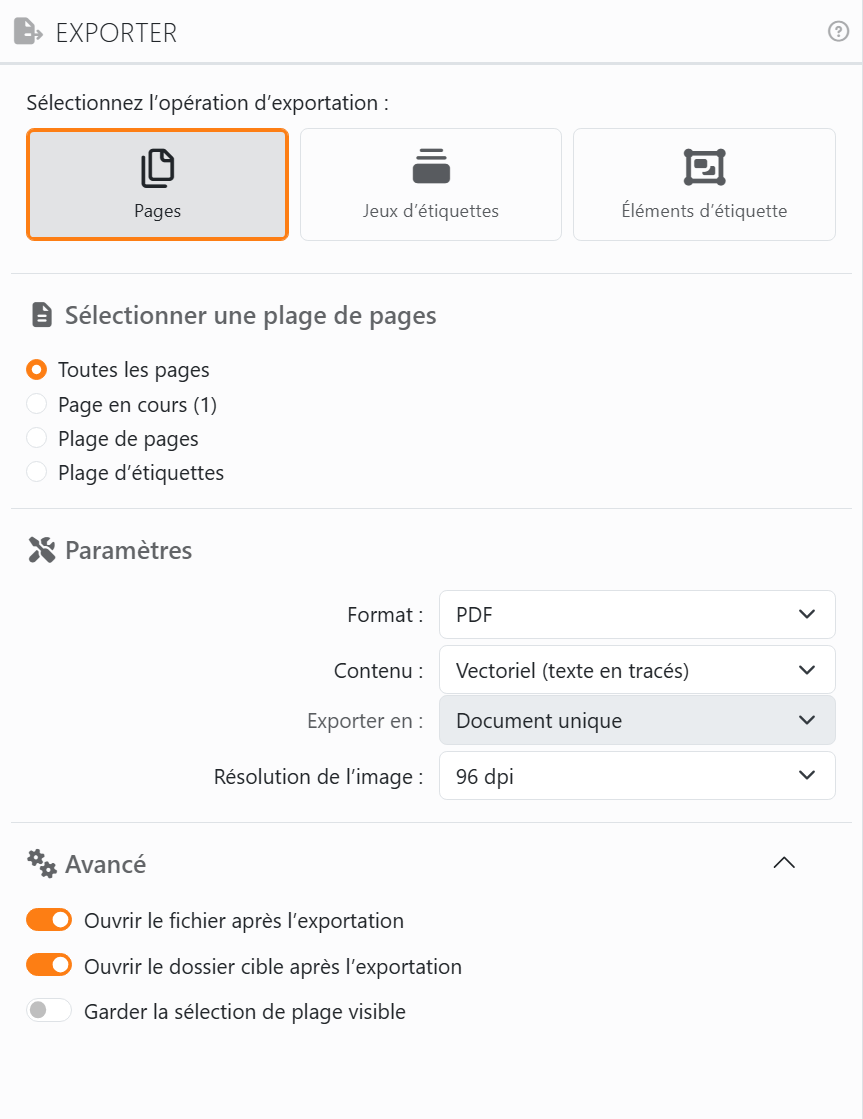Enable Garder la sélection de plage visible
Image resolution: width=863 pixels, height=1119 pixels.
(49, 1011)
